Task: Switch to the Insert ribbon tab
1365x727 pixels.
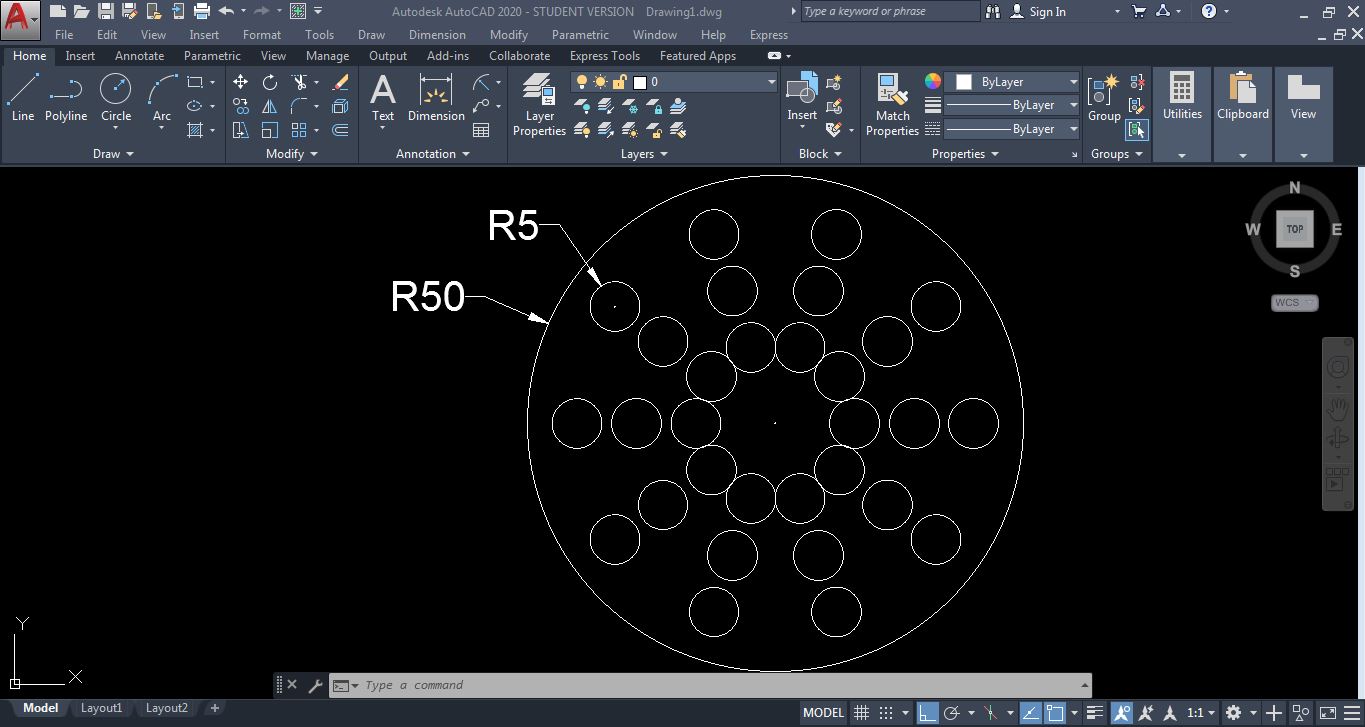Action: [80, 55]
